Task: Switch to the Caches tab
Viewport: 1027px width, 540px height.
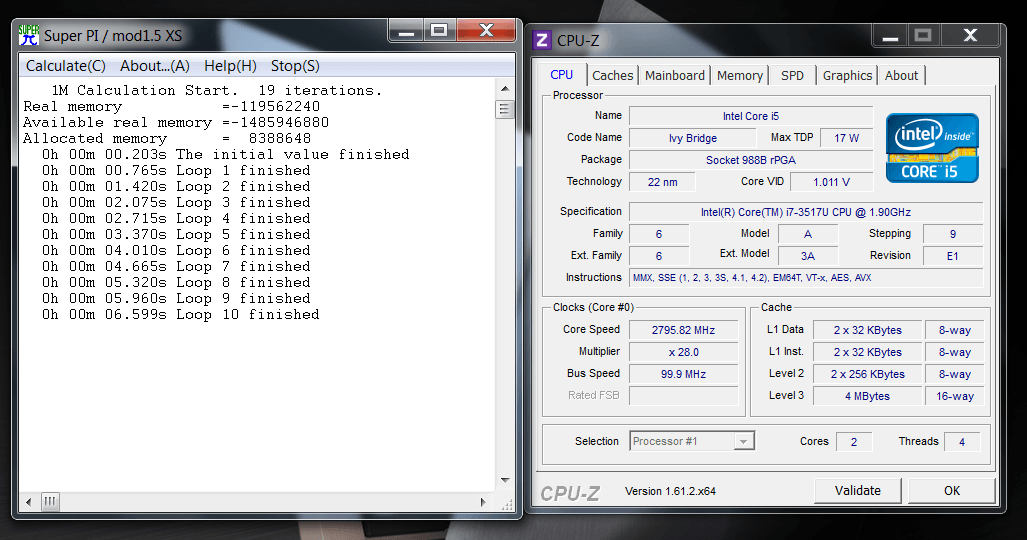Action: (612, 75)
